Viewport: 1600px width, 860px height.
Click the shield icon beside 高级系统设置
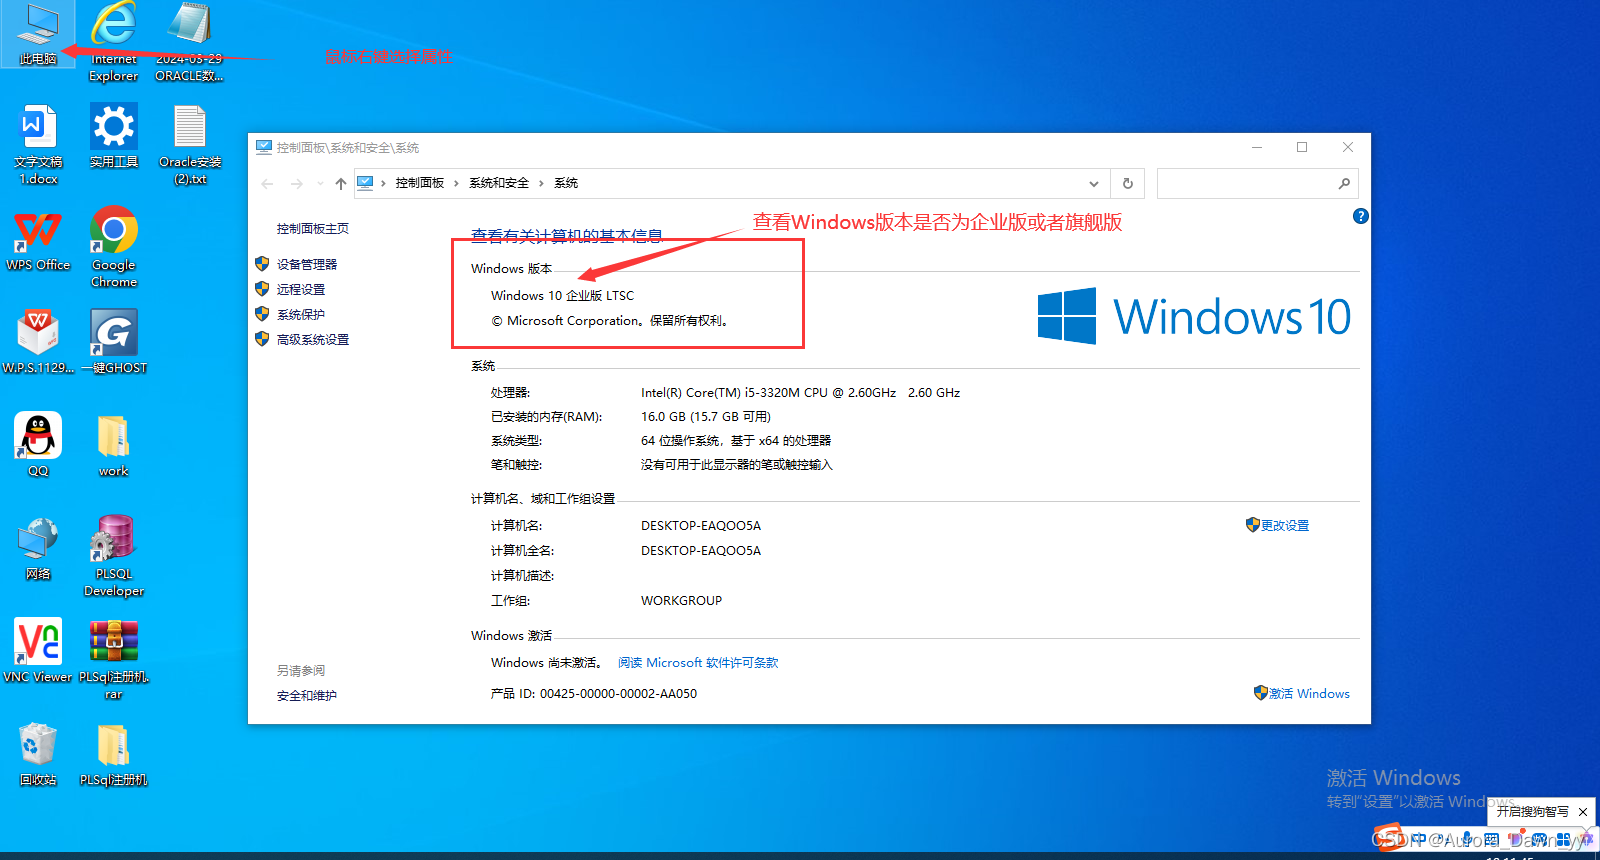[x=262, y=339]
